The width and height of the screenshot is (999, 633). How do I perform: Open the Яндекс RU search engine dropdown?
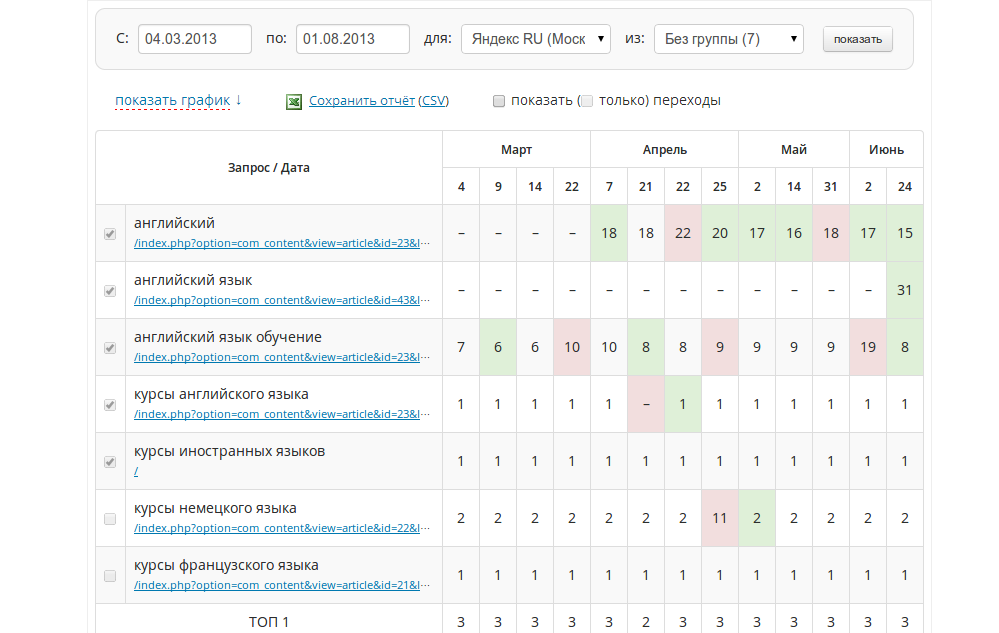536,39
